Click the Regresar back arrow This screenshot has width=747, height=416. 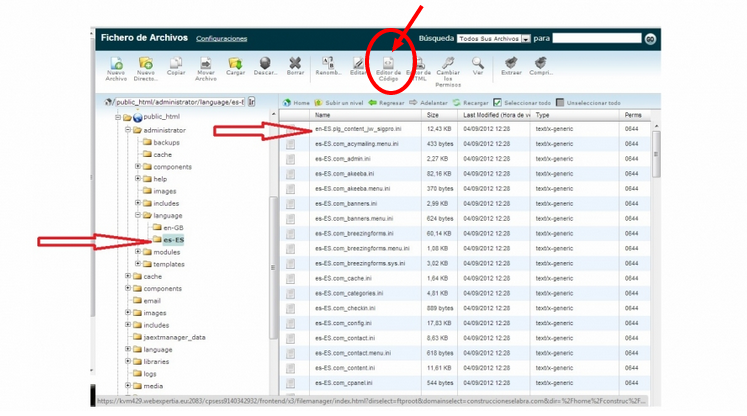pyautogui.click(x=373, y=102)
